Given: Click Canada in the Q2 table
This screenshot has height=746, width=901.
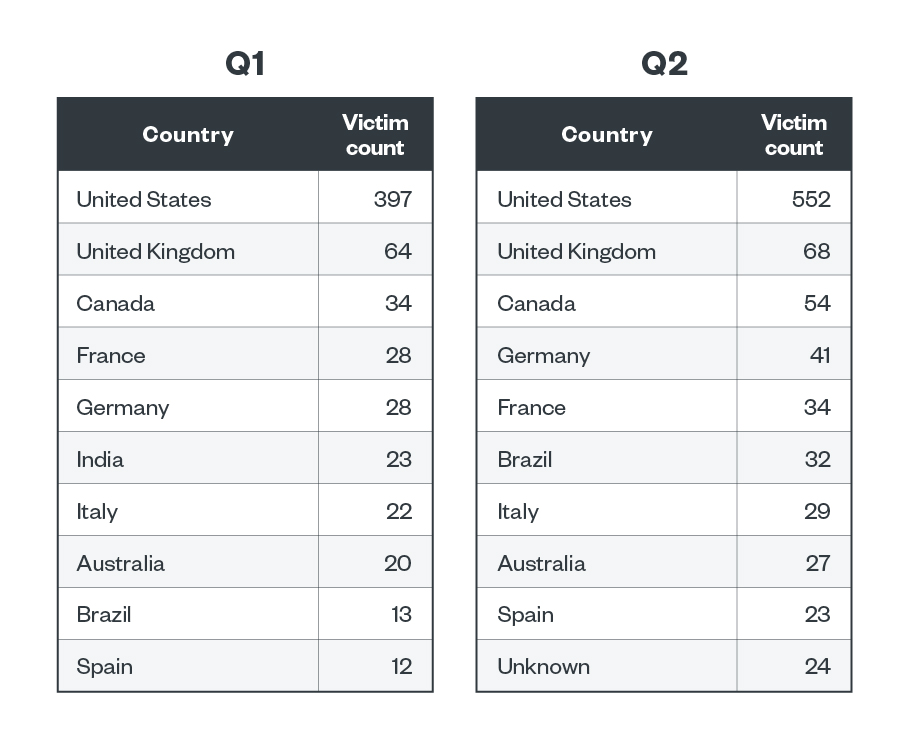Looking at the screenshot, I should pyautogui.click(x=537, y=303).
